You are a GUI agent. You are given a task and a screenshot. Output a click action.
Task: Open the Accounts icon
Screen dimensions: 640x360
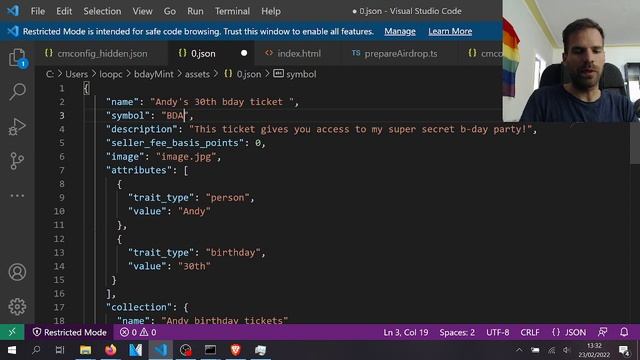click(x=17, y=272)
